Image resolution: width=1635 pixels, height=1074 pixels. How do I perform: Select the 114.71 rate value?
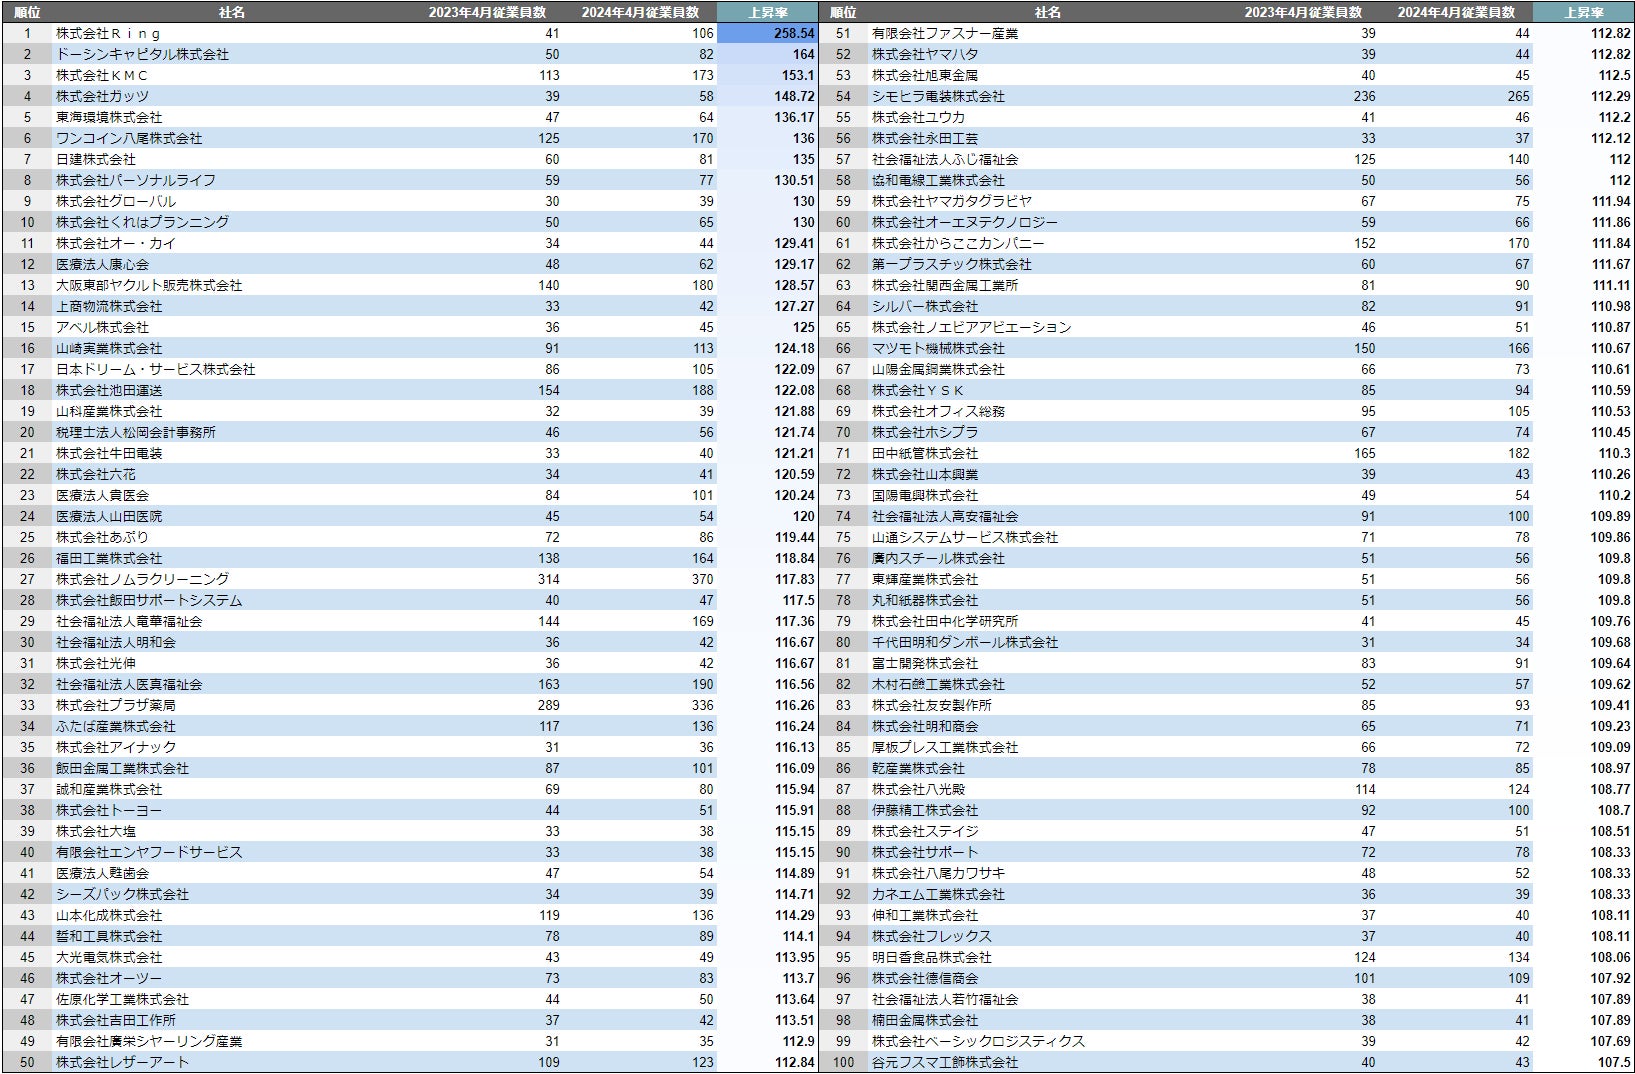794,894
